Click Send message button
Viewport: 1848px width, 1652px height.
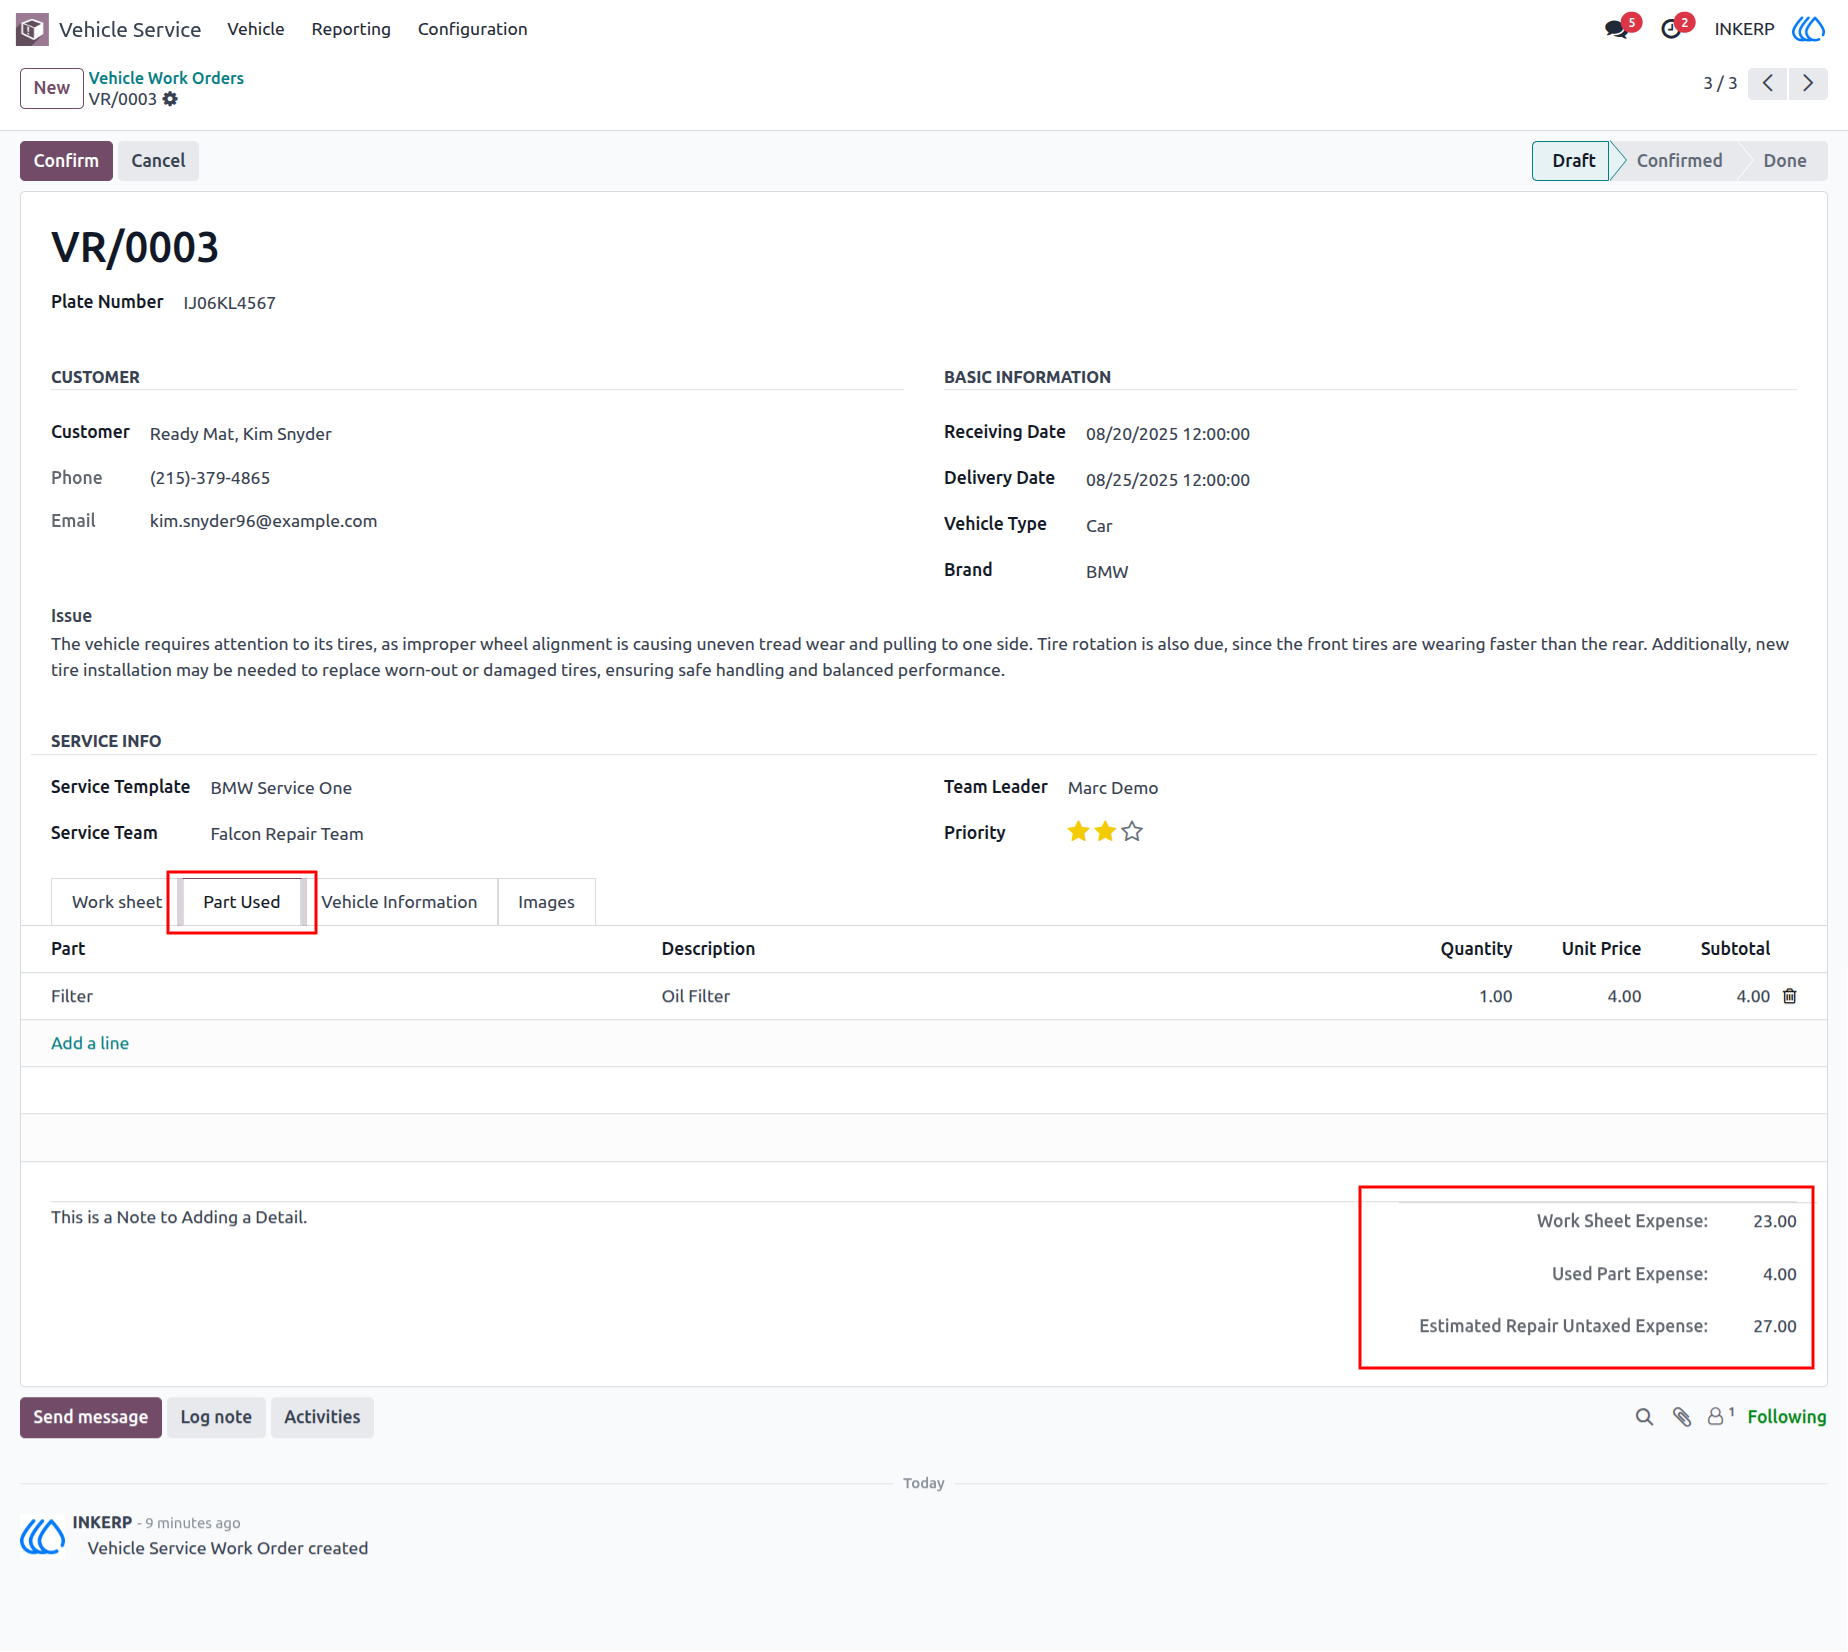(91, 1417)
